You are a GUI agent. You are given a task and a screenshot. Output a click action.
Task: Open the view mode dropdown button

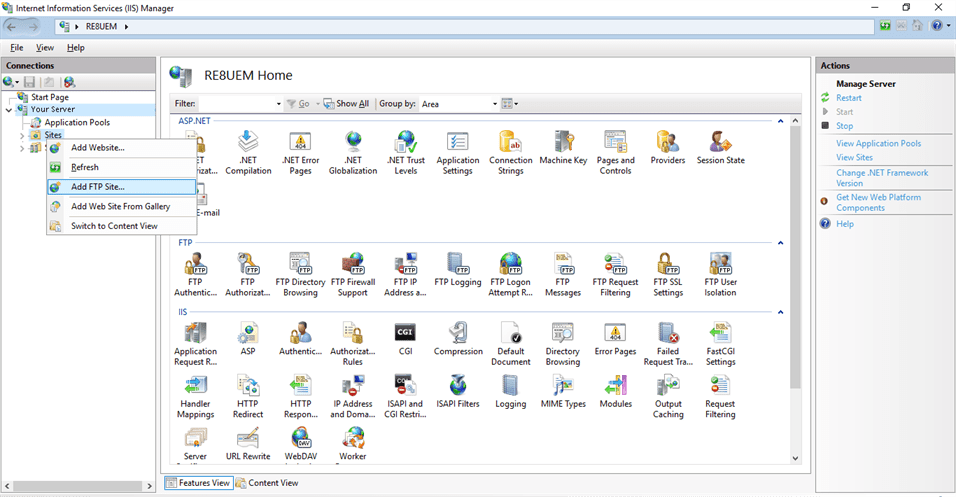[510, 104]
